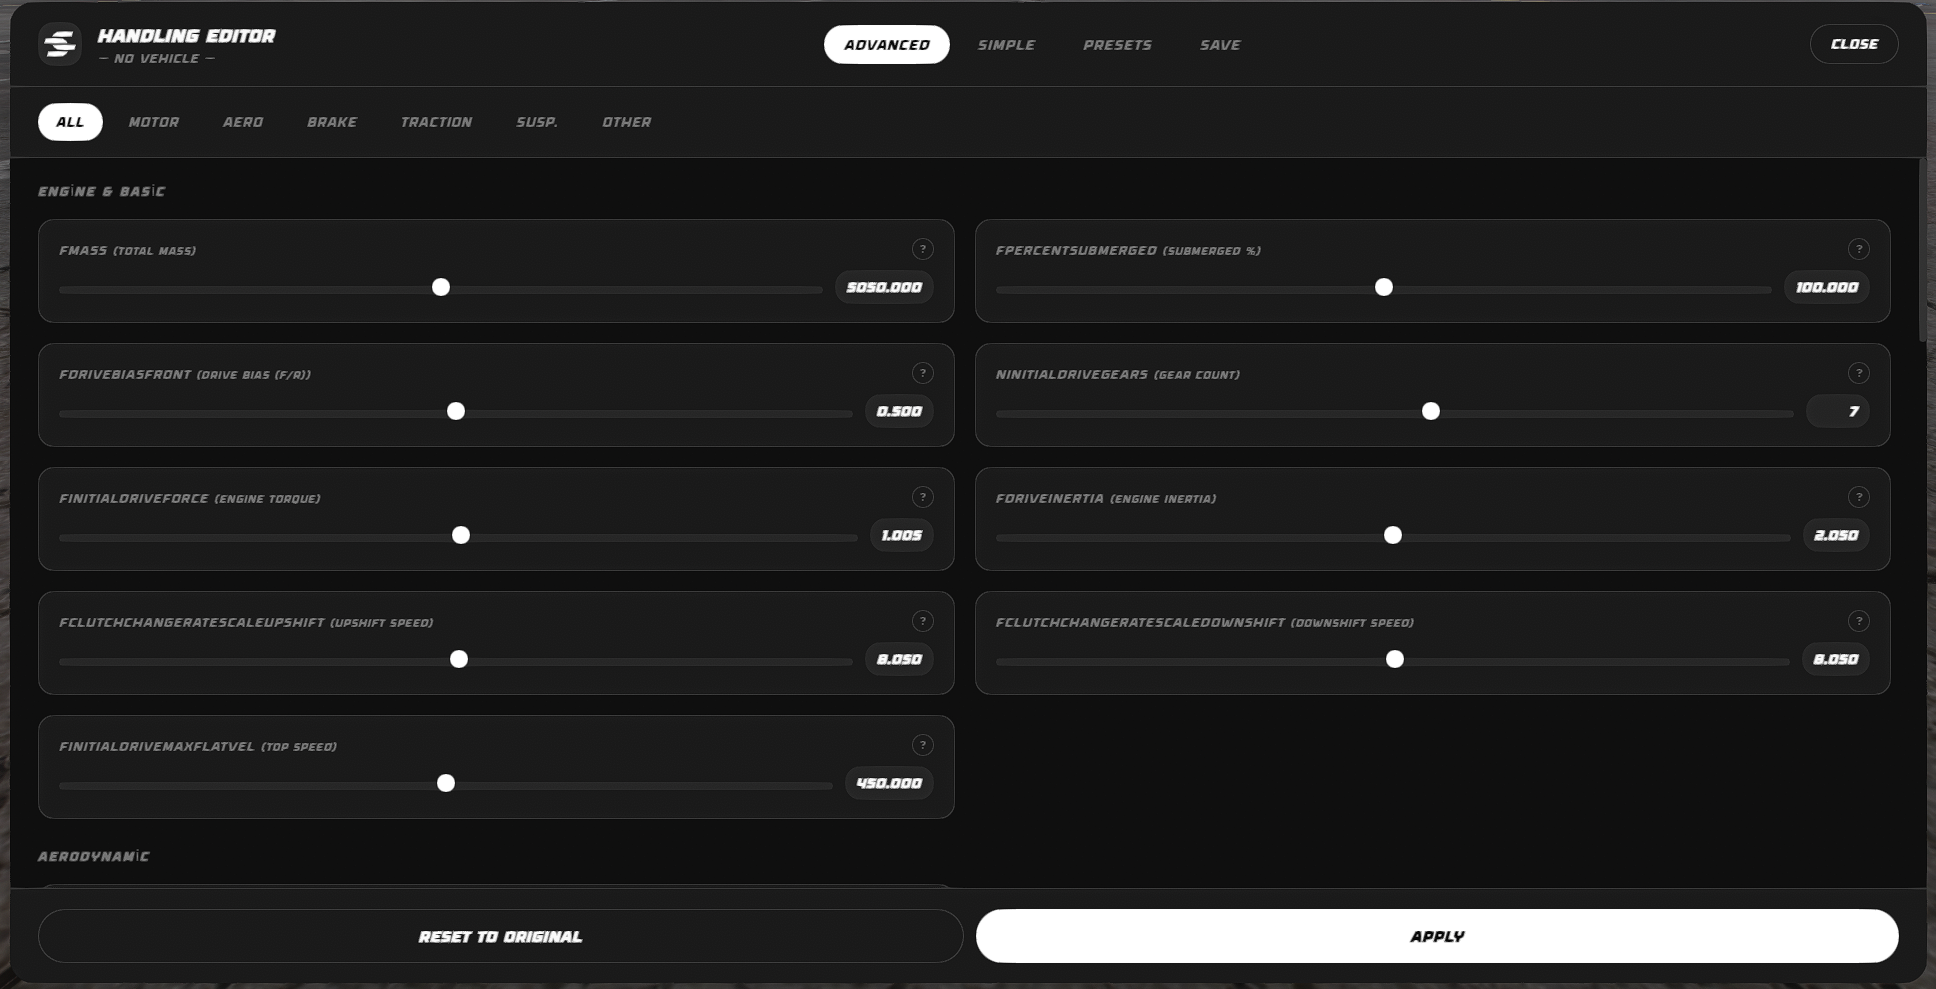Click the gear count slider handle

pos(1431,412)
